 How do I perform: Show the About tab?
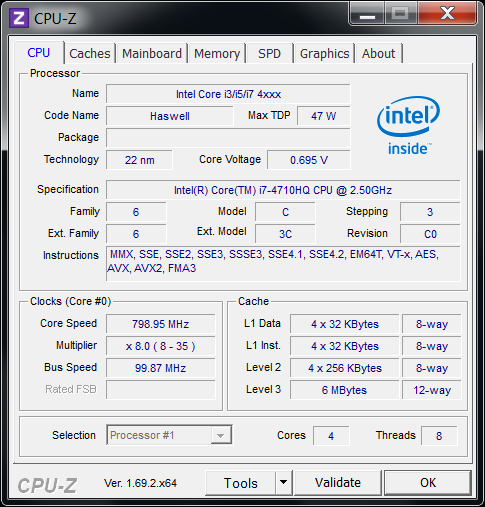click(x=379, y=53)
